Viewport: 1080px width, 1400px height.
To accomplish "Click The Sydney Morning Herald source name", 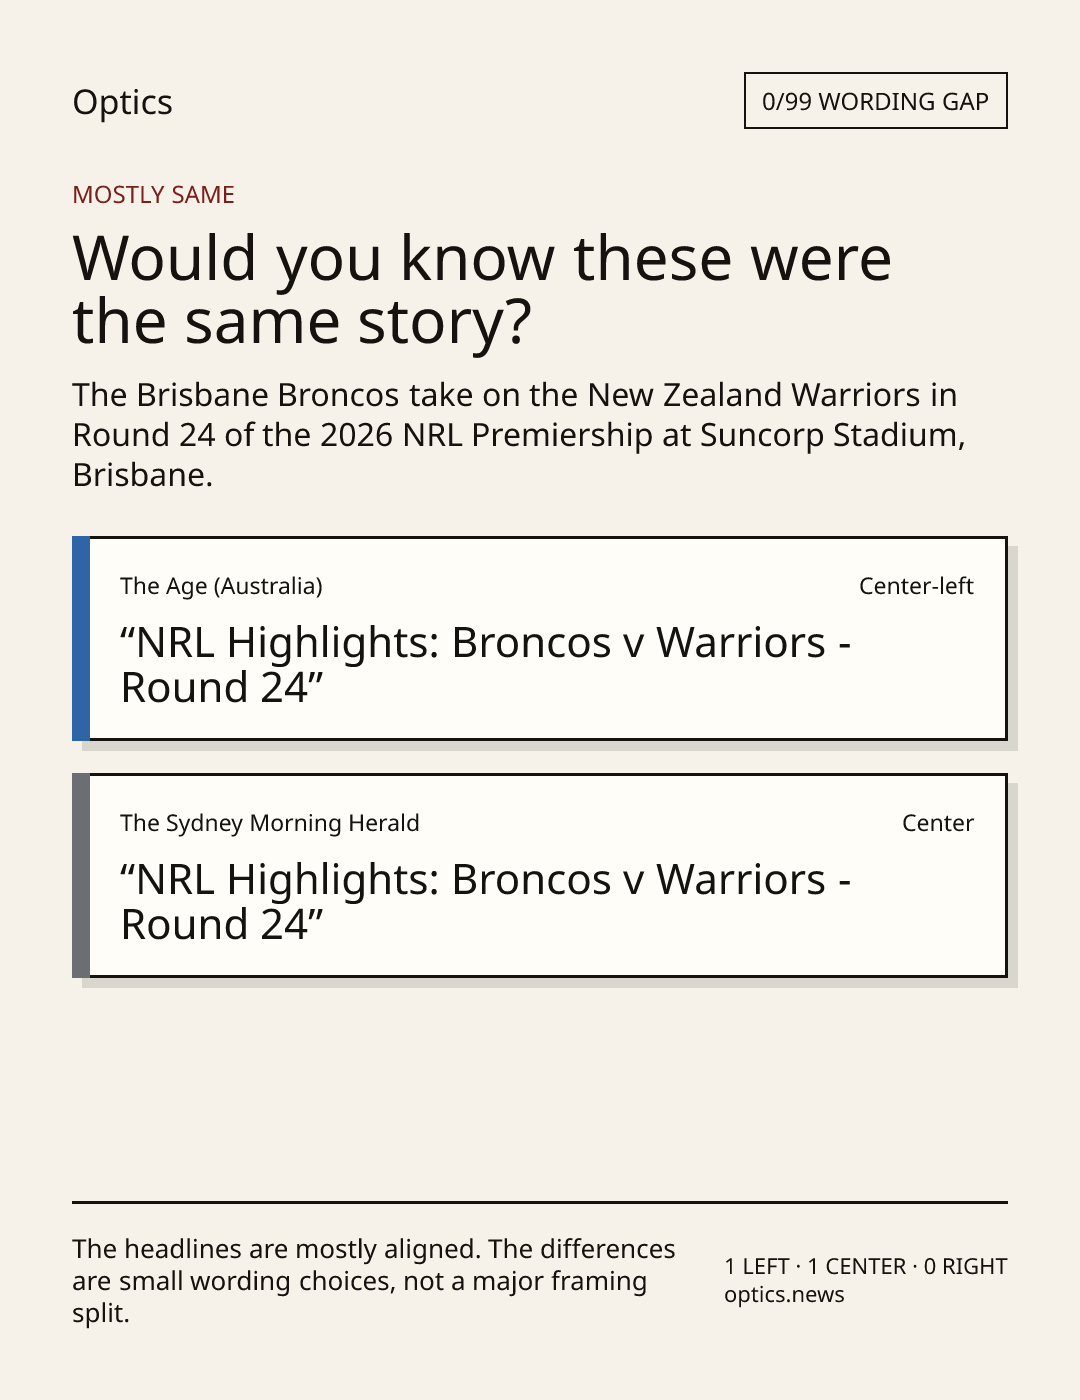I will [270, 823].
